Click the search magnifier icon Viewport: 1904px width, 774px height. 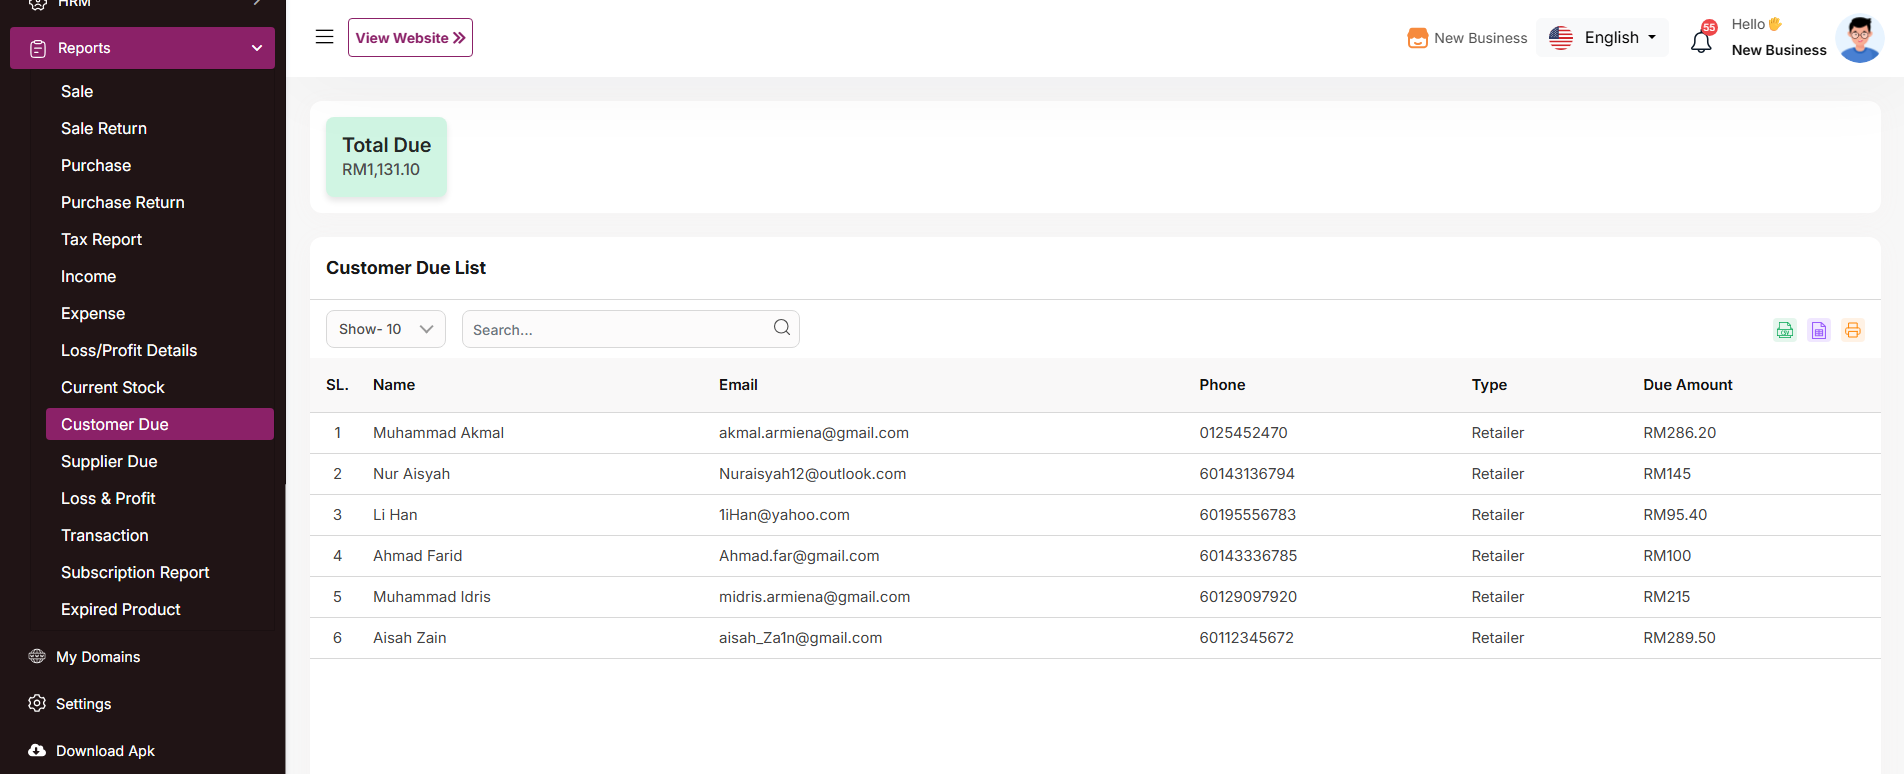[782, 328]
